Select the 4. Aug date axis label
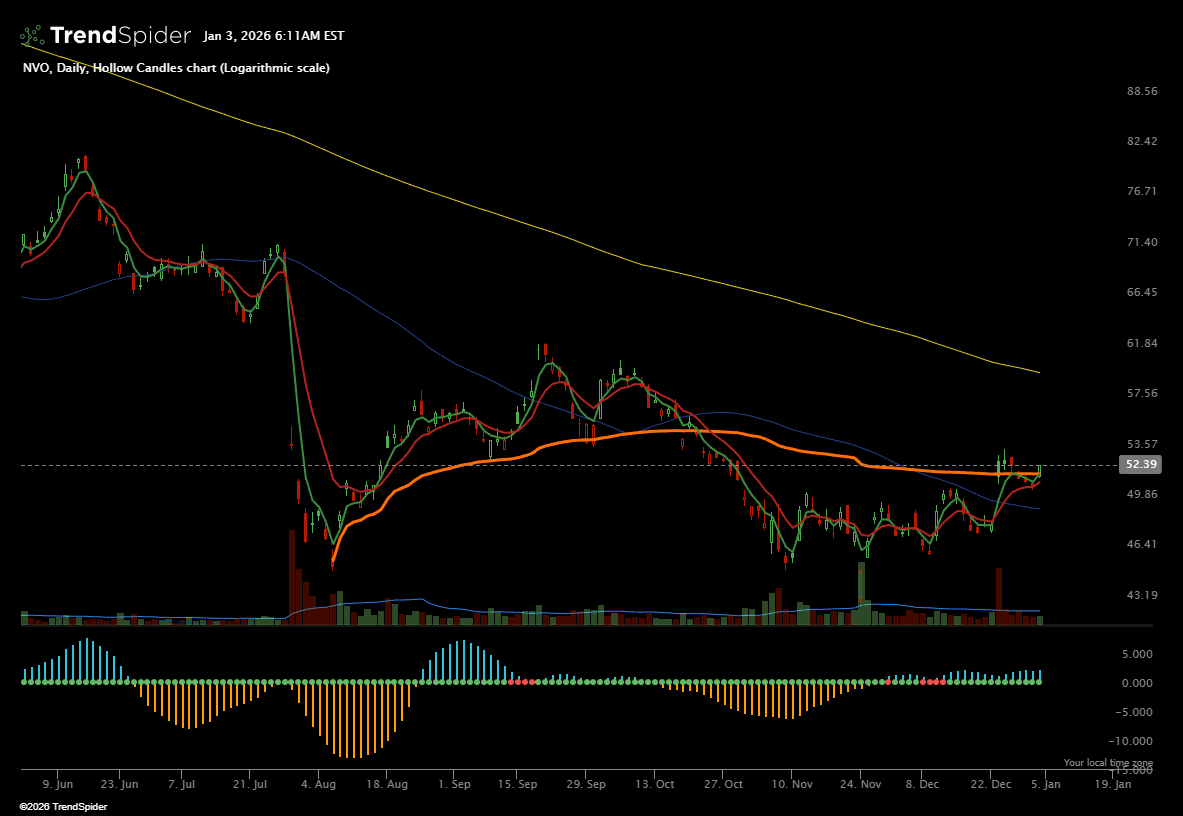 [317, 785]
